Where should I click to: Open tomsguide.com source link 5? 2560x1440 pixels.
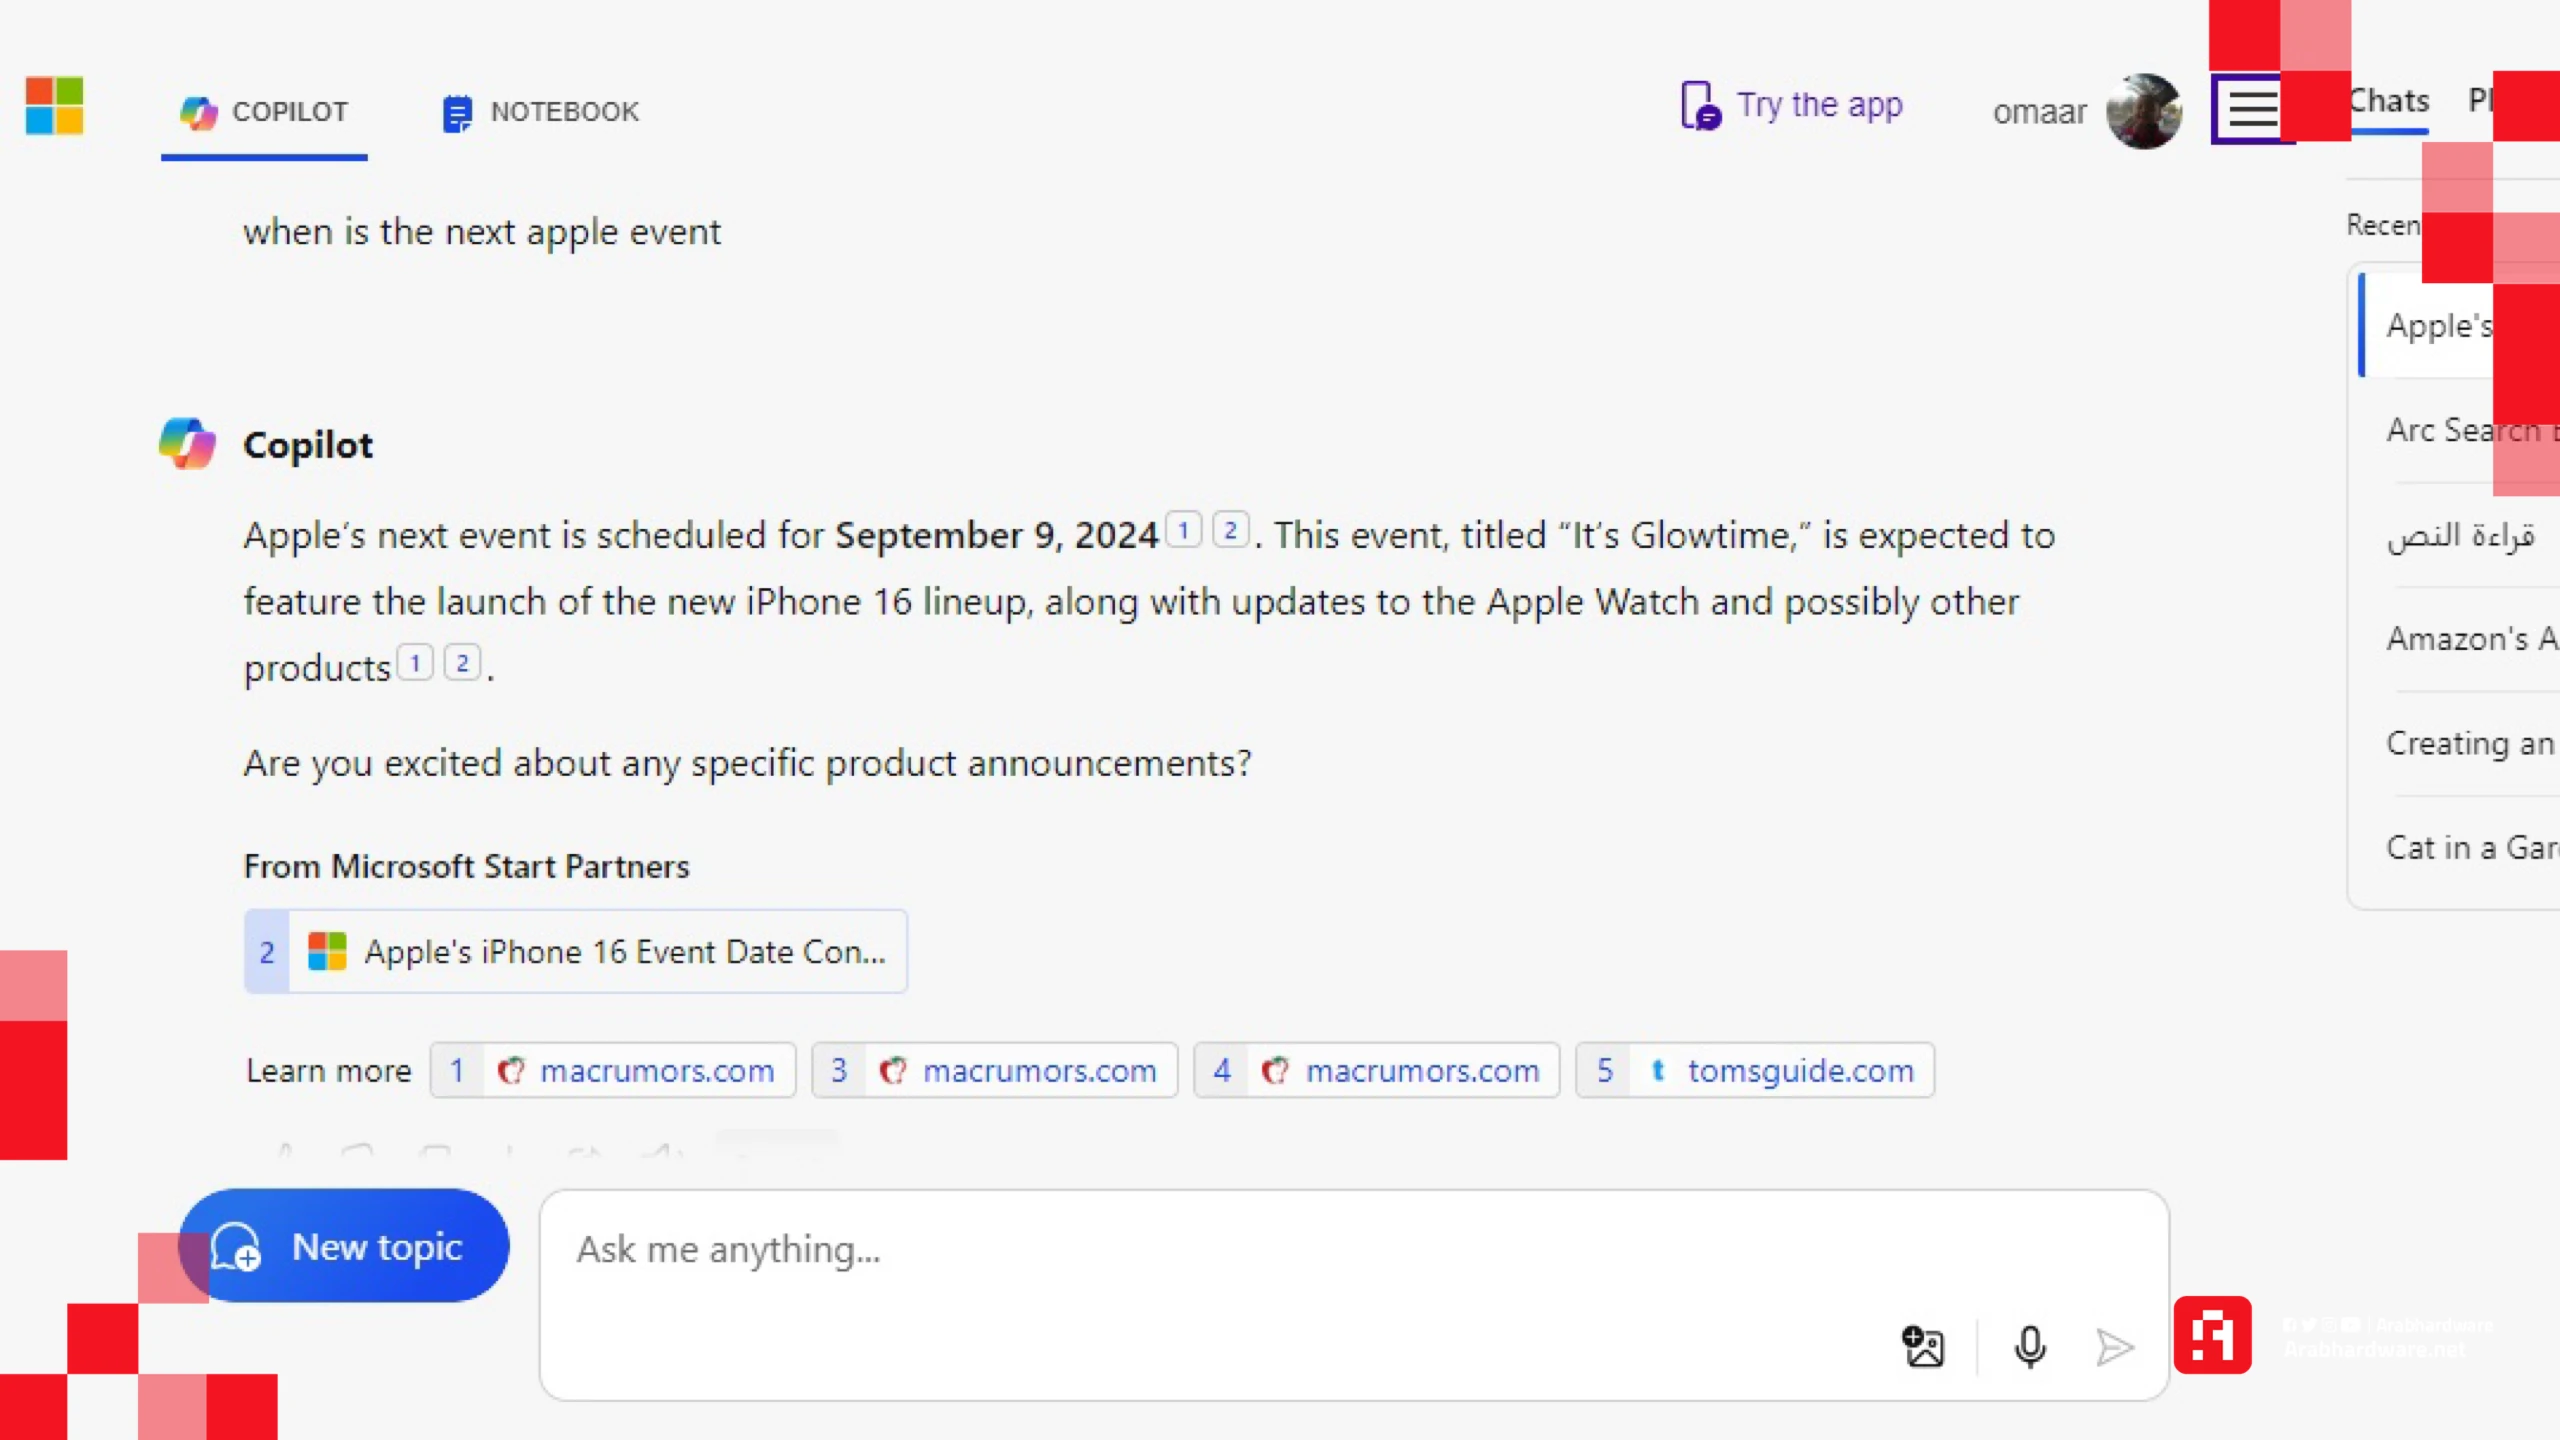pos(1755,1070)
